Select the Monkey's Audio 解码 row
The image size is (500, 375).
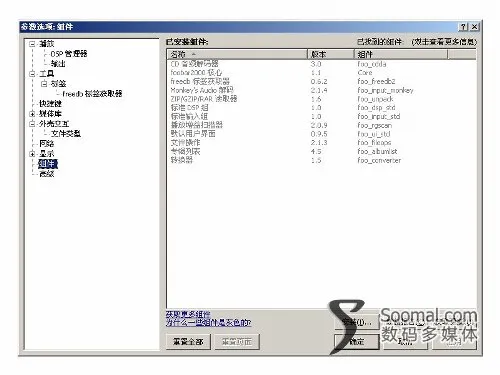(321, 90)
